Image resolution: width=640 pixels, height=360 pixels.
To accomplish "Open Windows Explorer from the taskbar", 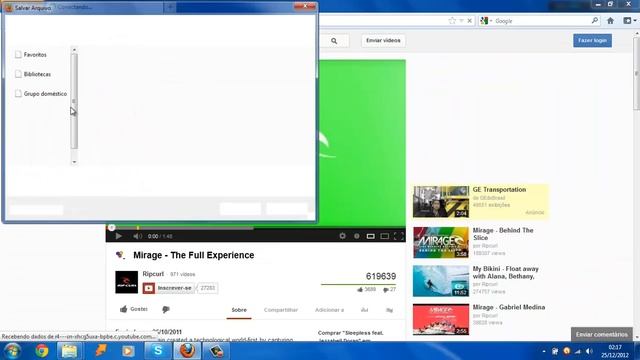I will [69, 351].
